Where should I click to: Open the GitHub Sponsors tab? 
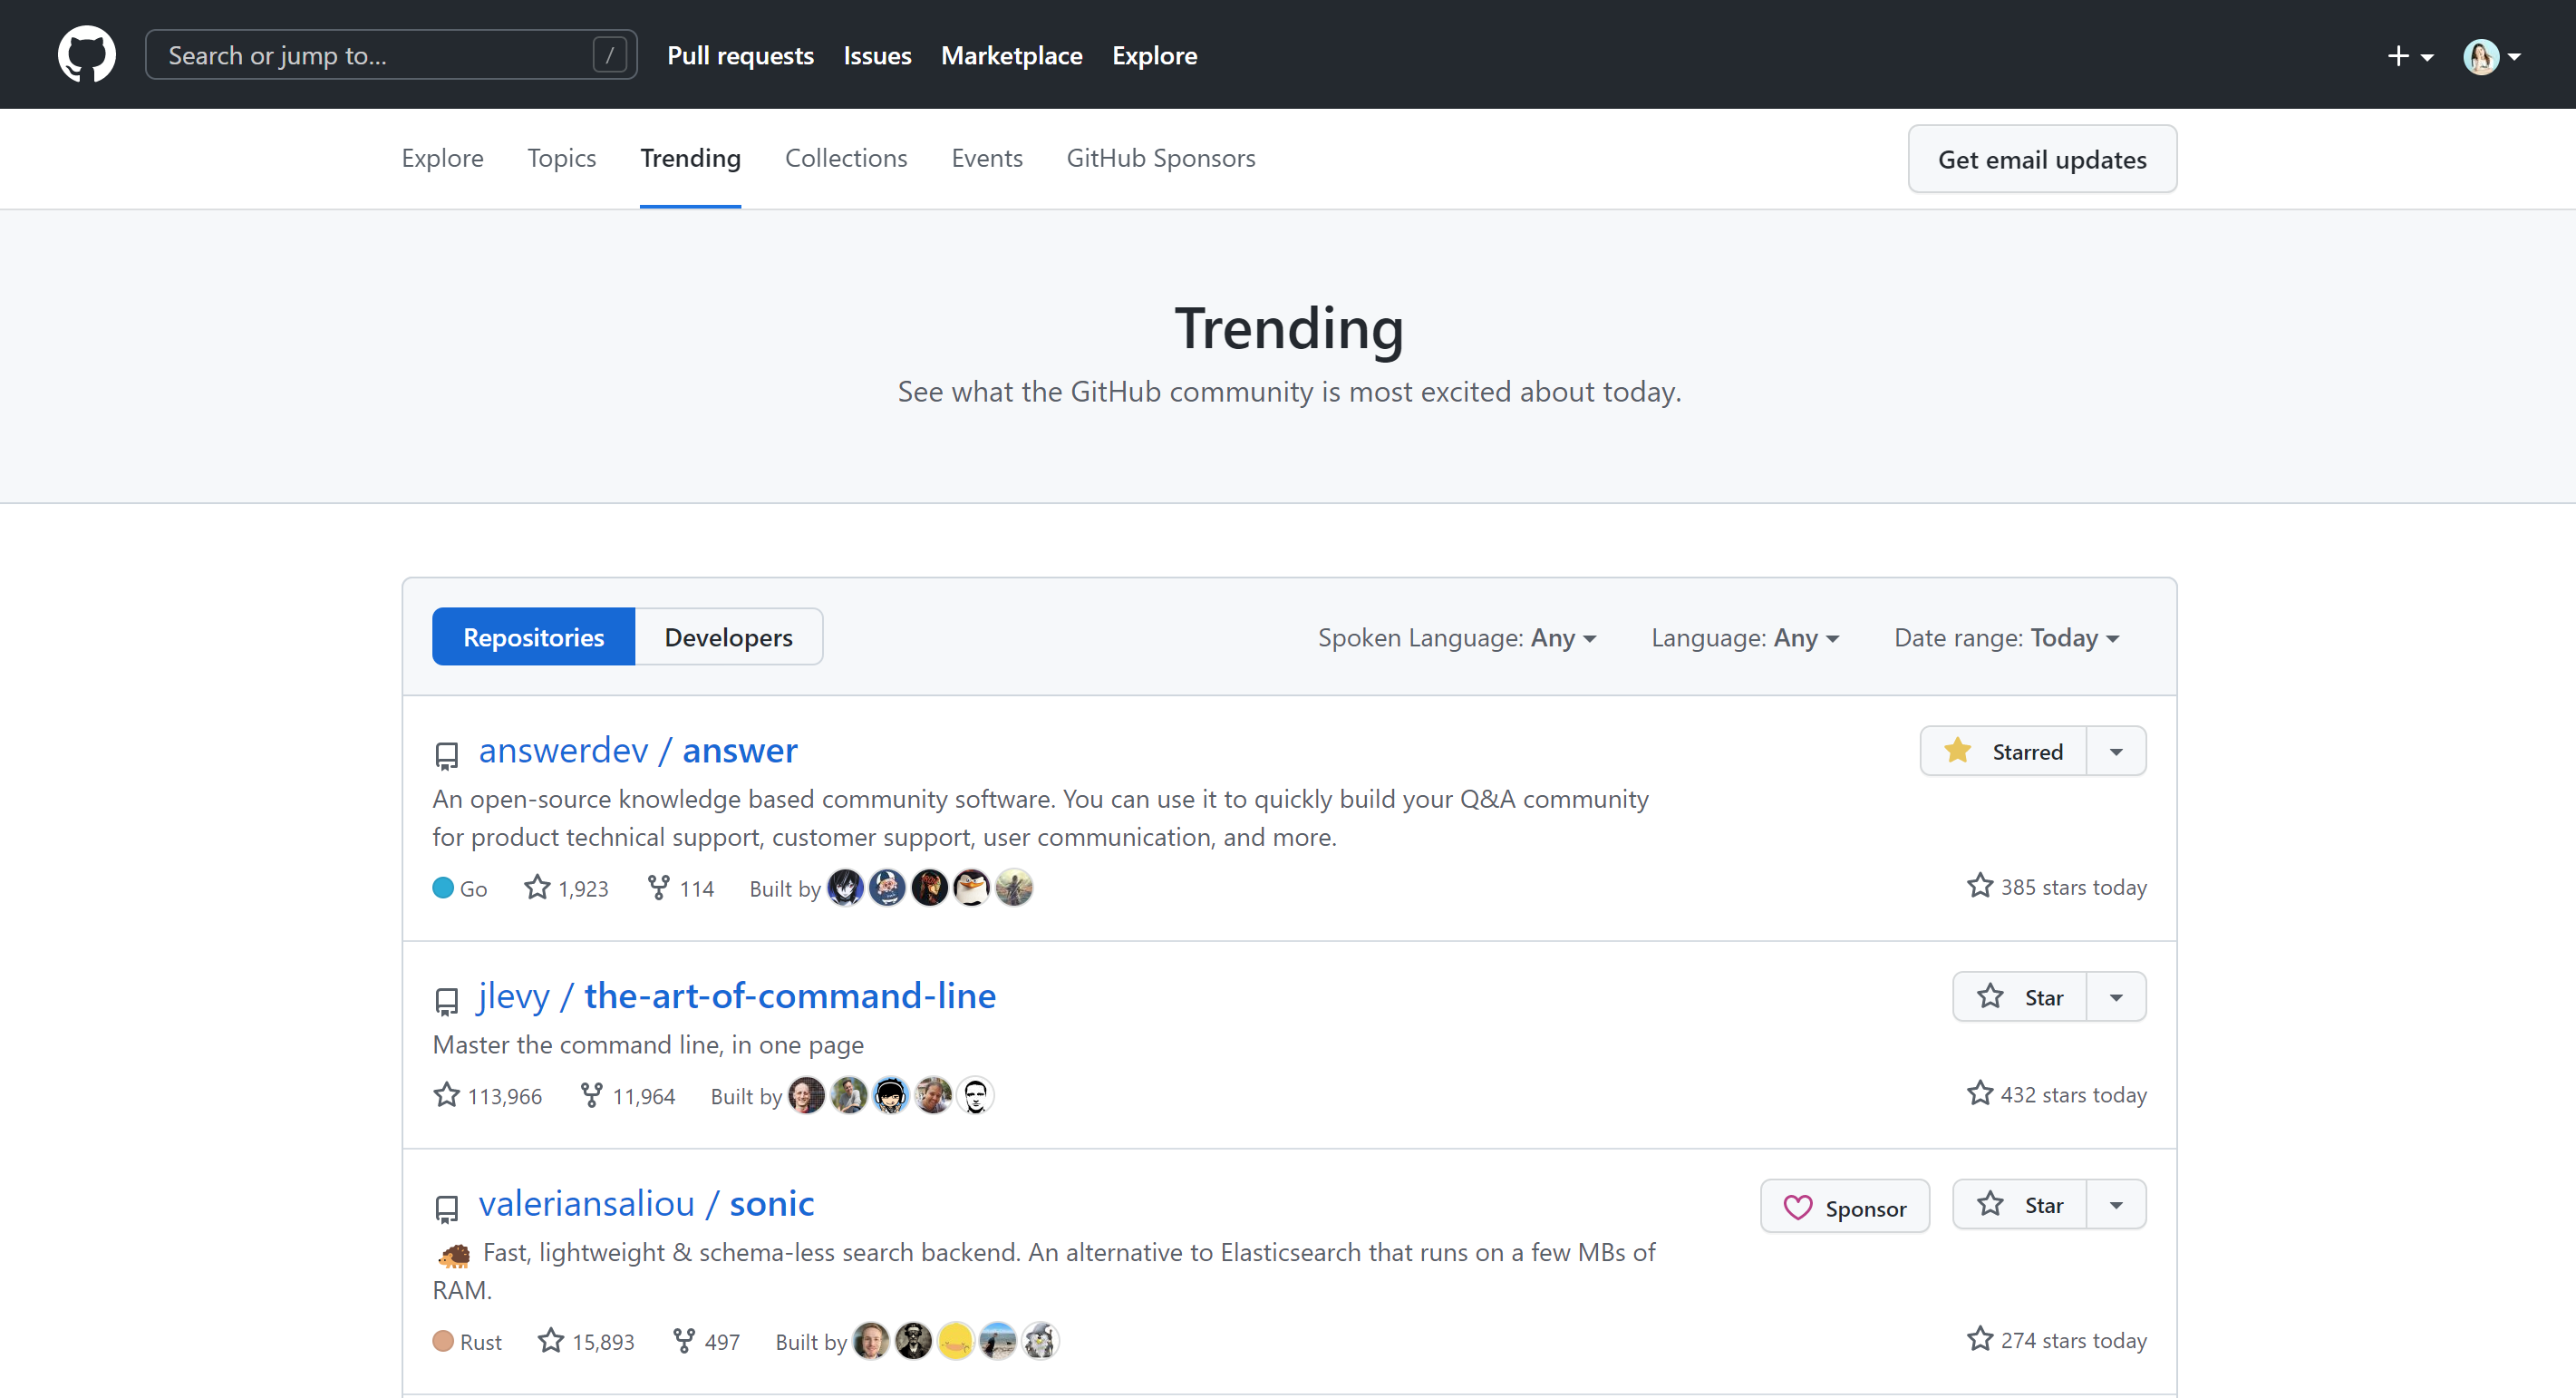[x=1161, y=158]
